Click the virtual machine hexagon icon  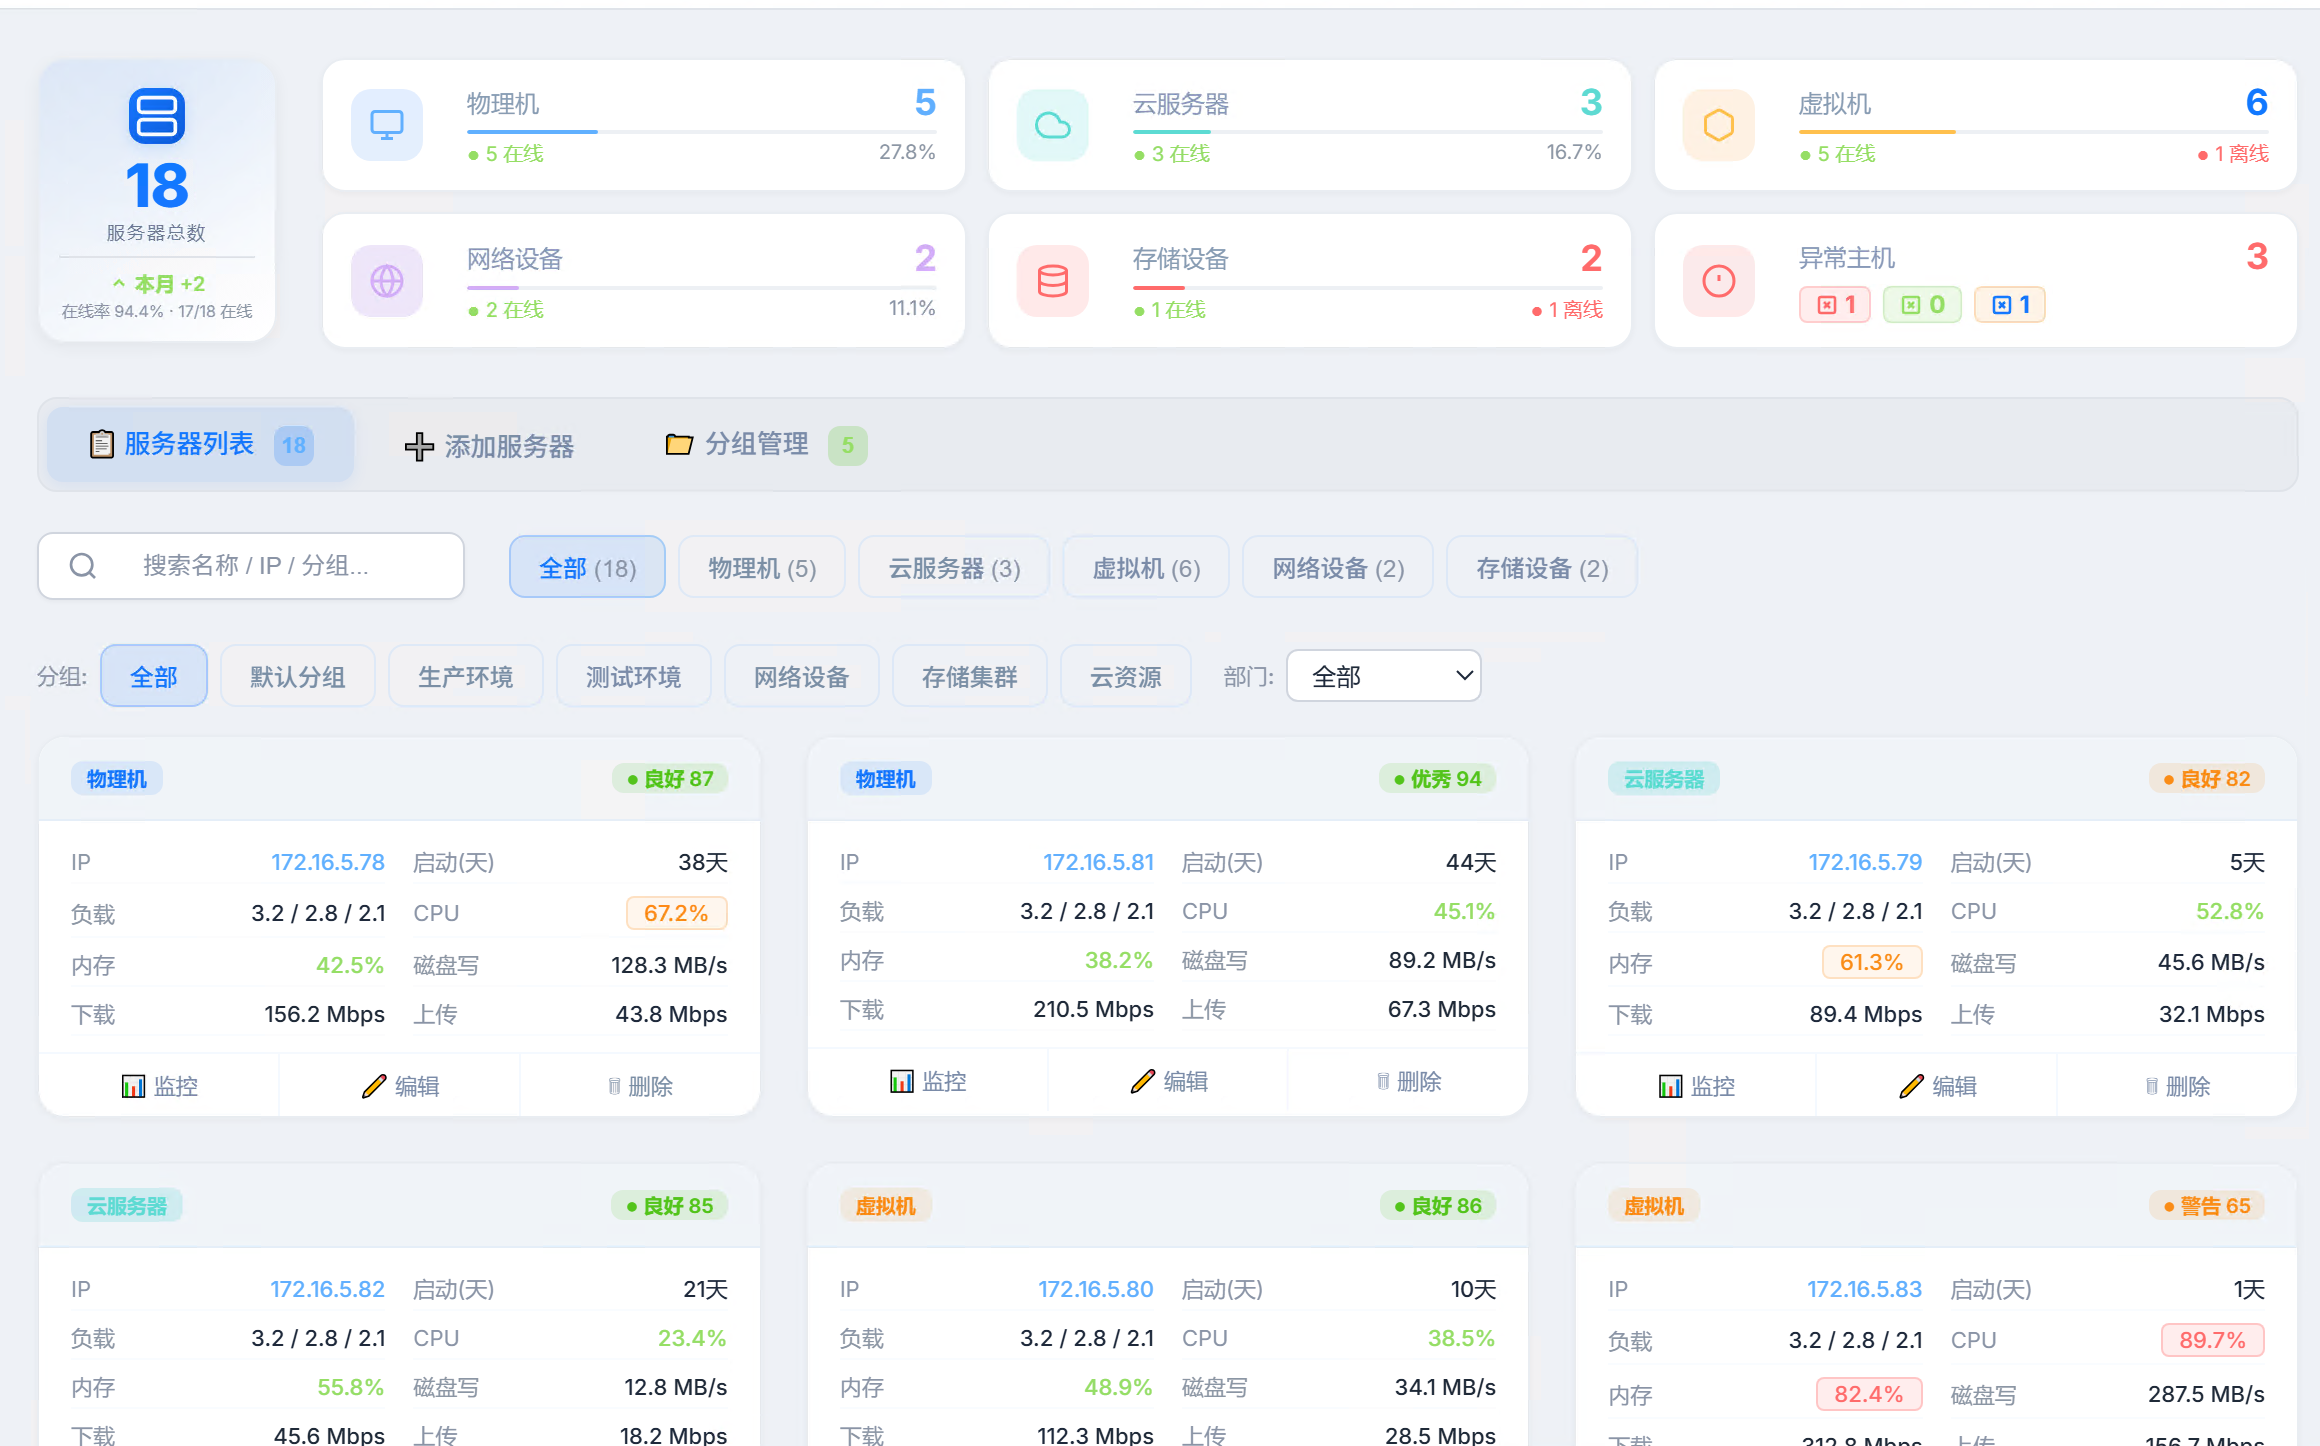(1719, 125)
